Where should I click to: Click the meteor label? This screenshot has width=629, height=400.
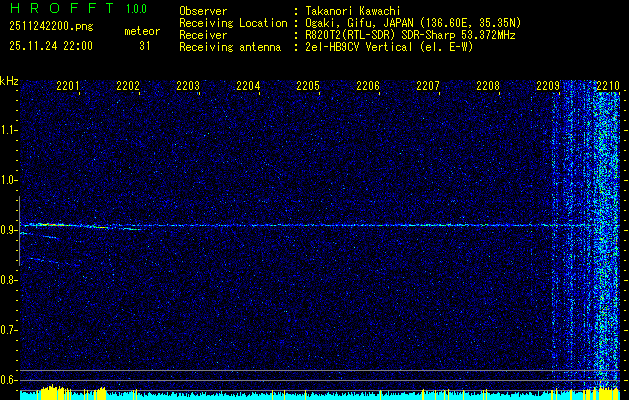coord(142,31)
